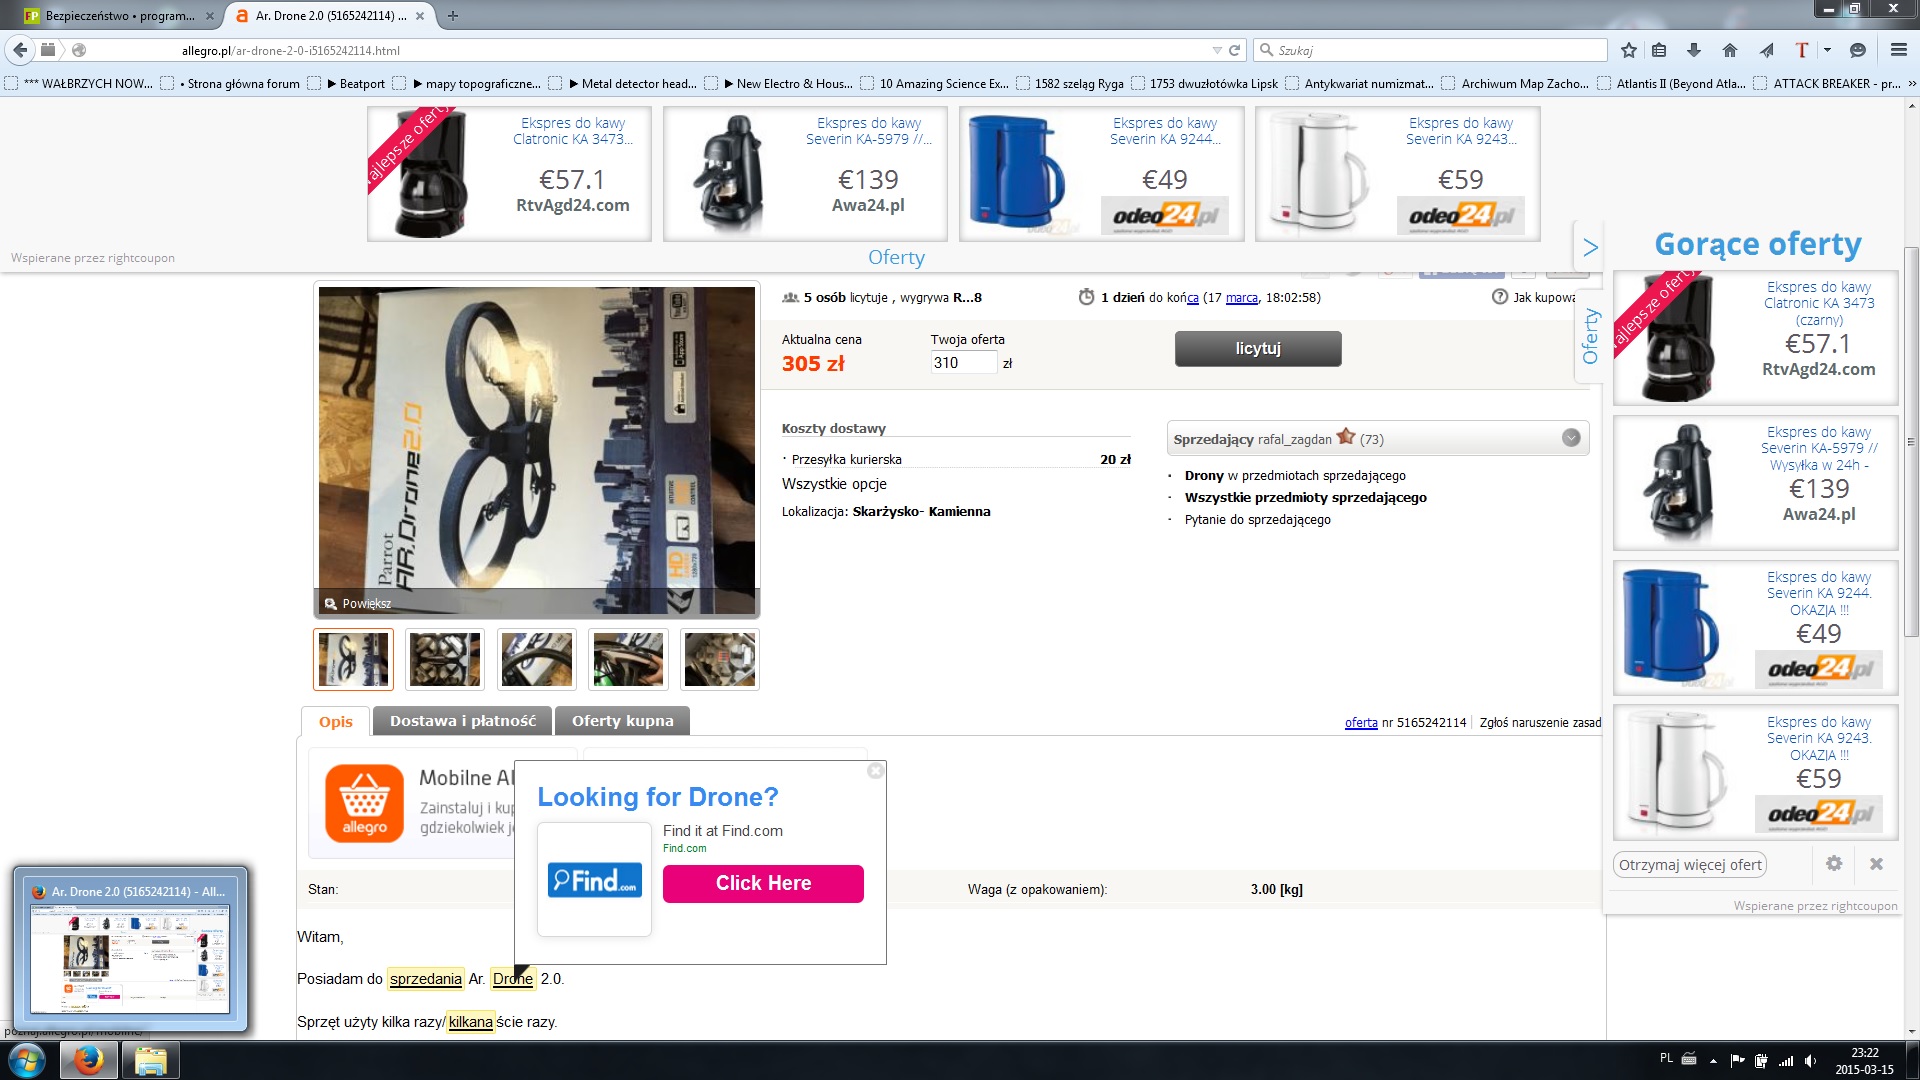
Task: Click the Twoja oferta bid input field
Action: [963, 363]
